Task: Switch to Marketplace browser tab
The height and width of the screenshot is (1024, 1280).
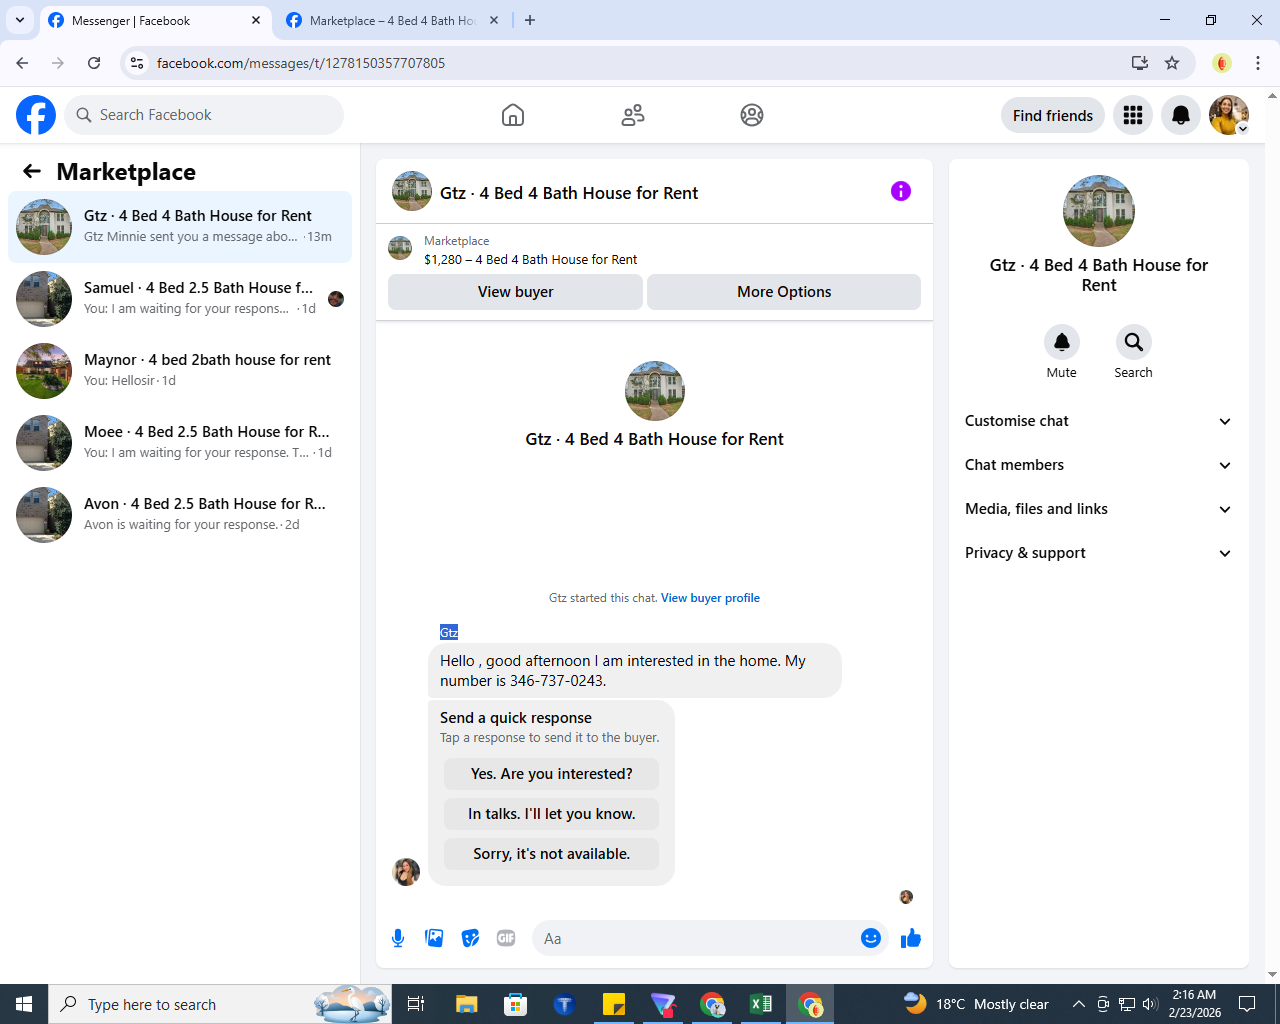Action: click(x=392, y=20)
